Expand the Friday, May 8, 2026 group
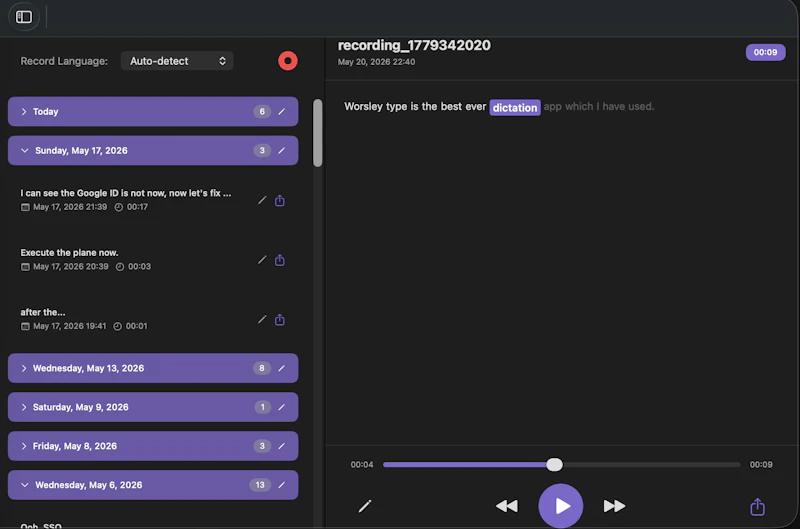Screen dimensions: 800x529 coord(23,446)
